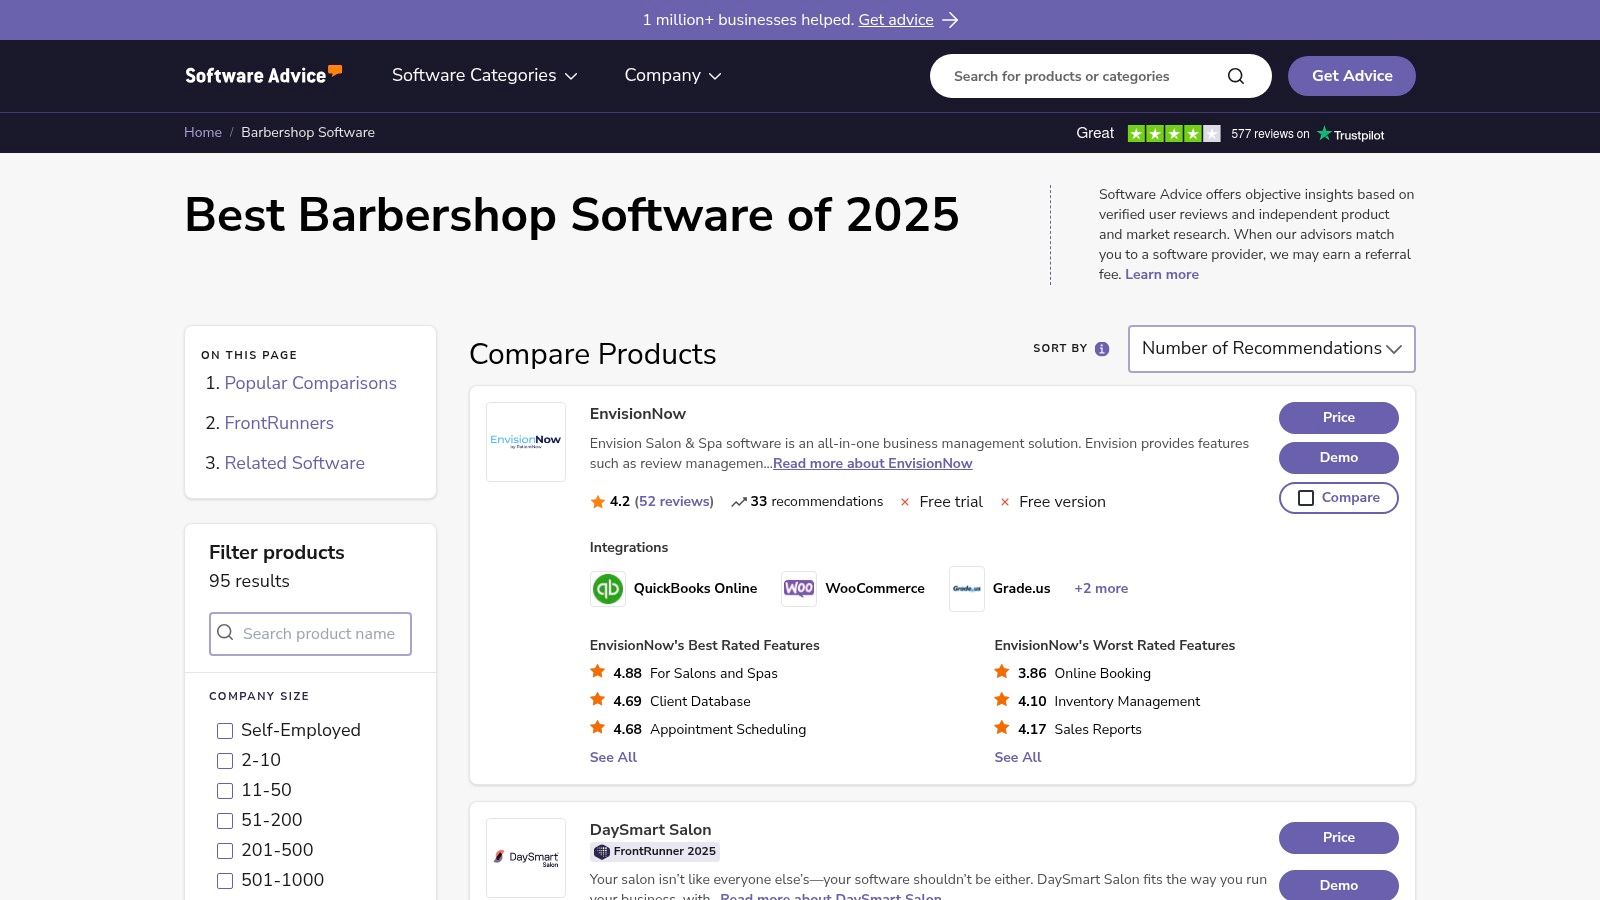The height and width of the screenshot is (900, 1600).
Task: Click DaySmart Salon's Demo button
Action: pos(1339,885)
